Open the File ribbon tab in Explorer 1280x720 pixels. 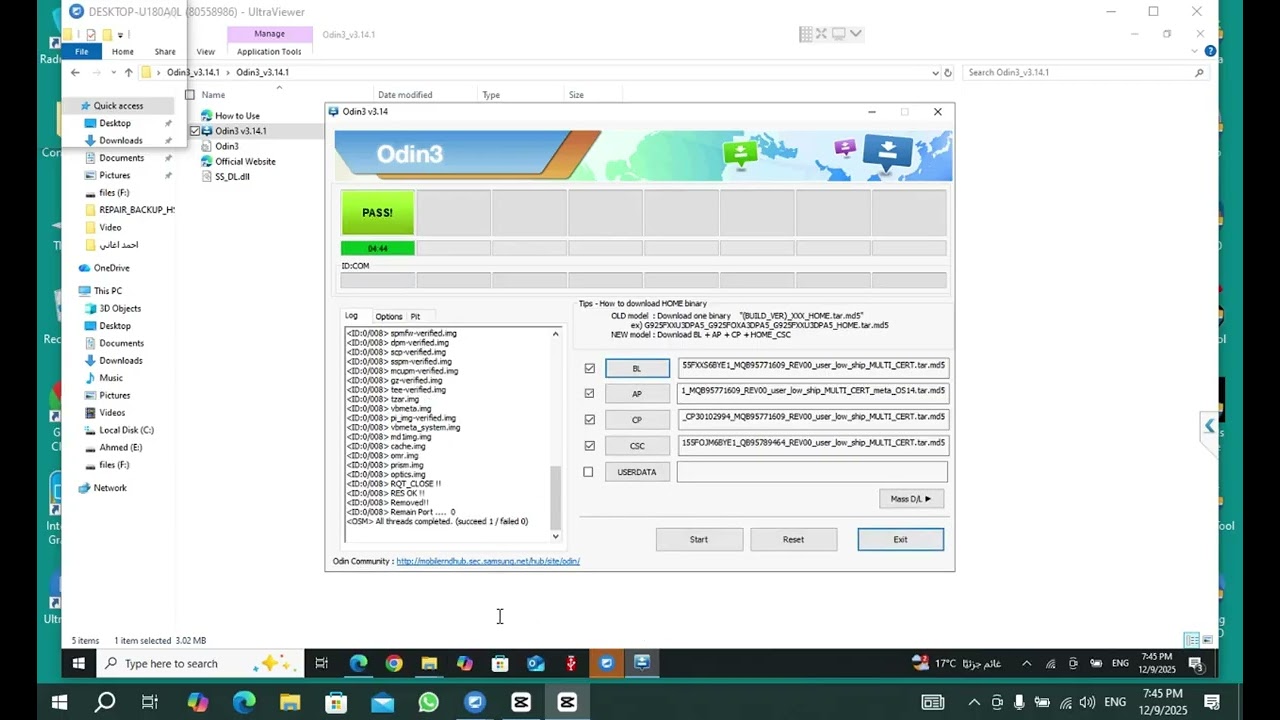pyautogui.click(x=82, y=52)
